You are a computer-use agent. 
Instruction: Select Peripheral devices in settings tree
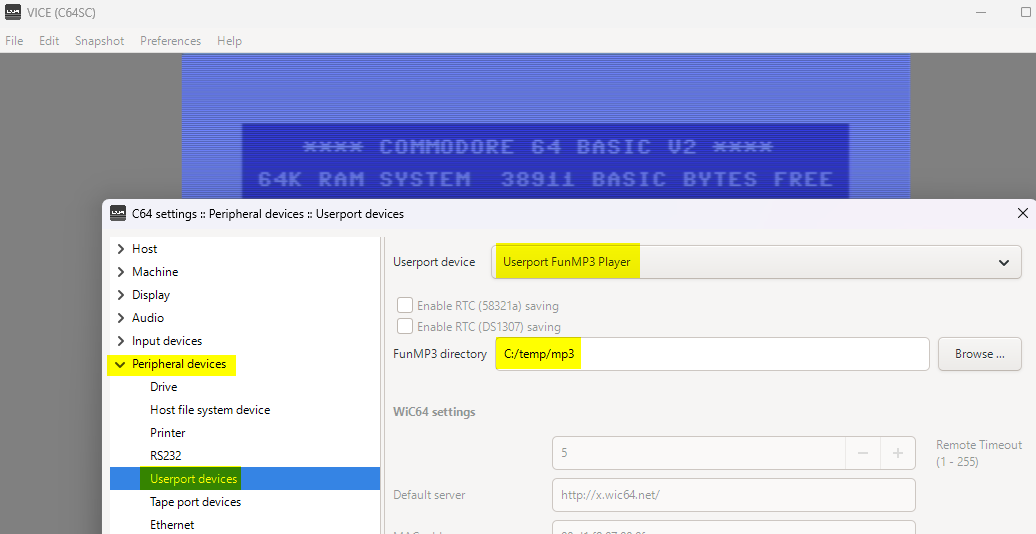(178, 364)
